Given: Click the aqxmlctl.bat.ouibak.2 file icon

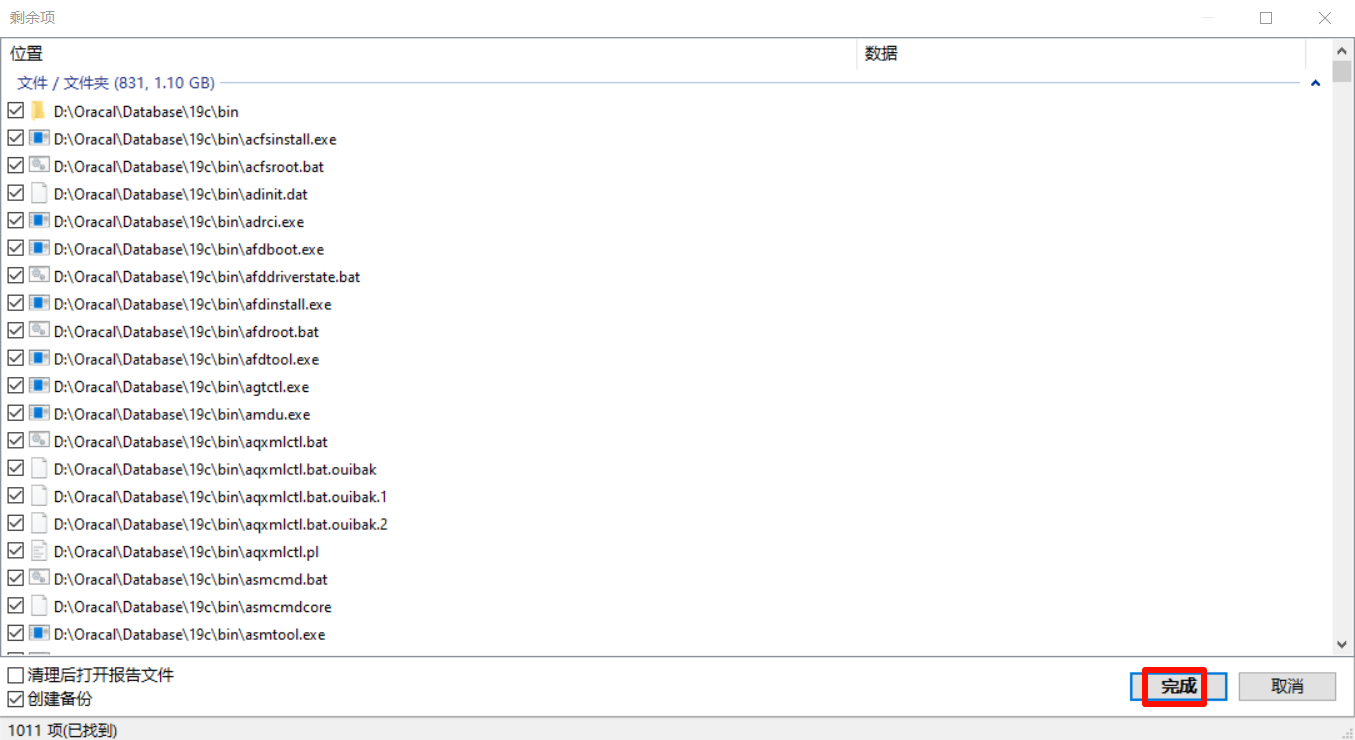Looking at the screenshot, I should tap(39, 523).
